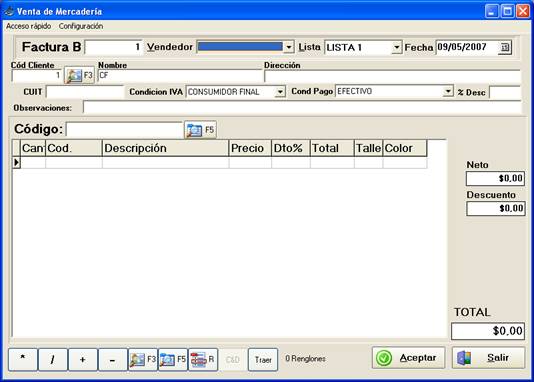Click the bottom toolbar R button
Screen dimensions: 534x382
click(x=203, y=359)
